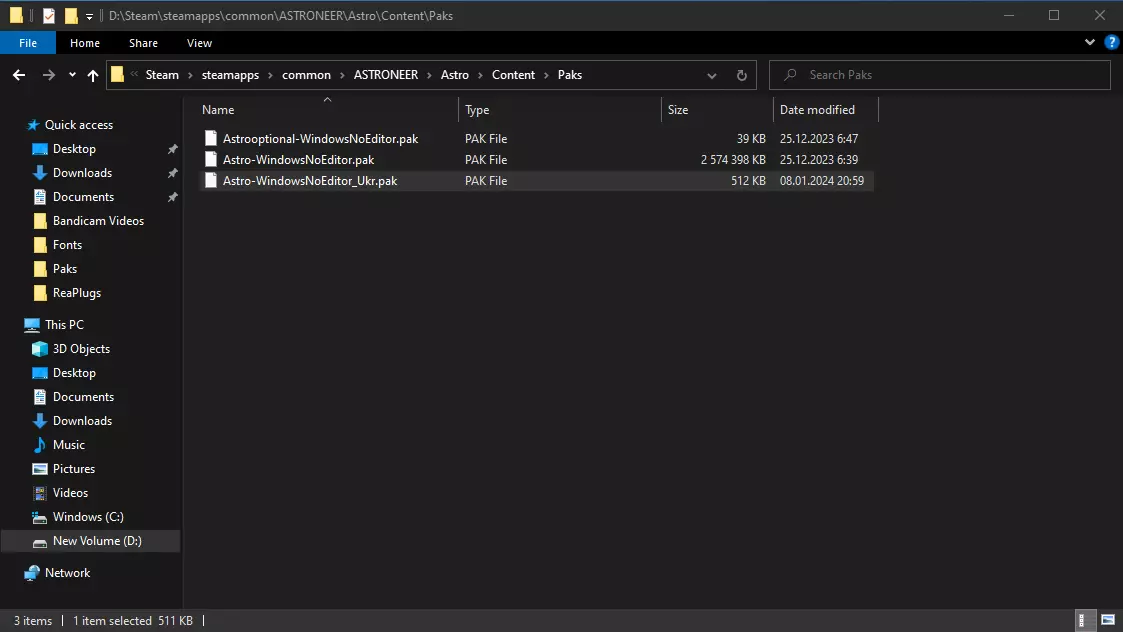The height and width of the screenshot is (632, 1123).
Task: Select Astro-WindowsNoEditor.pak file
Action: 298,160
